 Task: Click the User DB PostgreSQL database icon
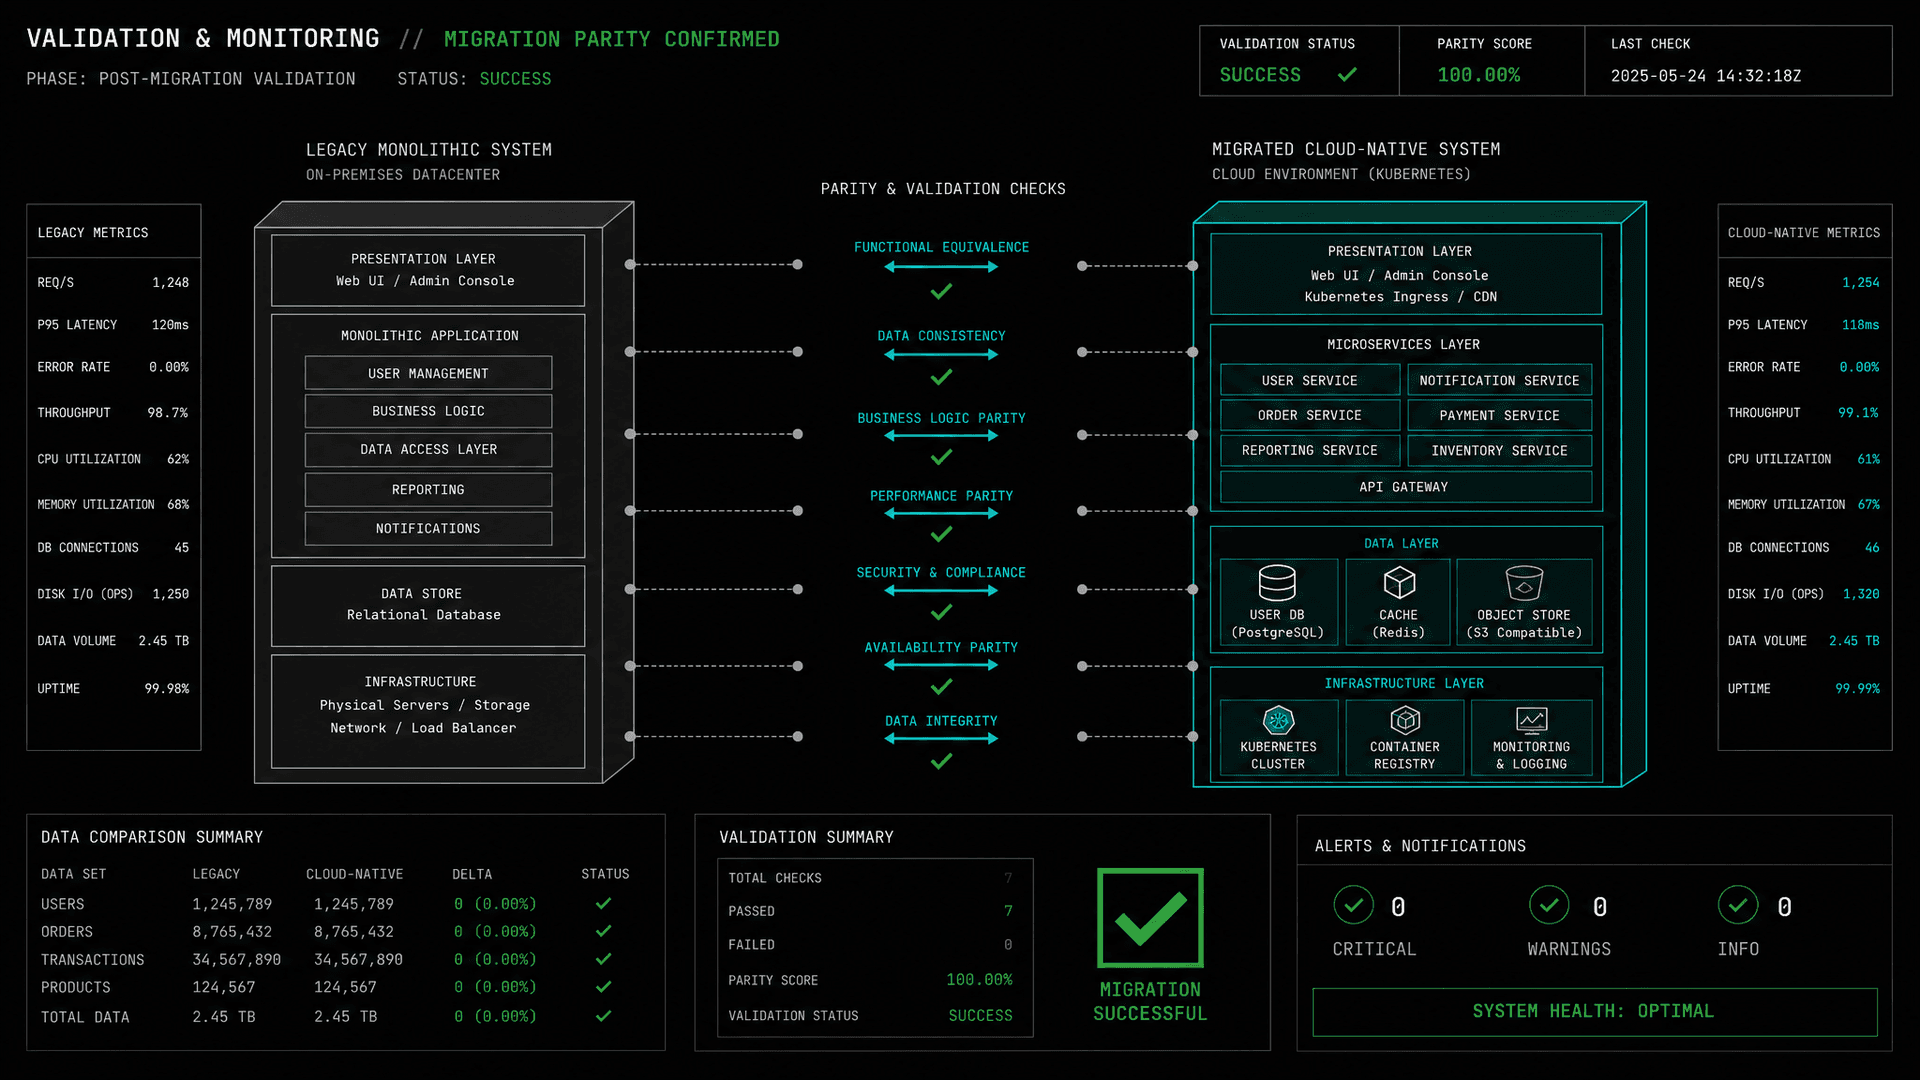click(1277, 582)
